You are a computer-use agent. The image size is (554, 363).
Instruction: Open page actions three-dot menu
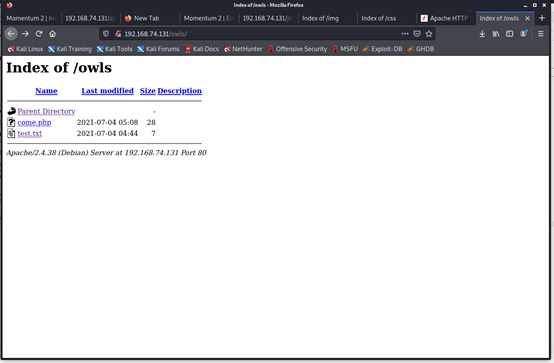(405, 34)
